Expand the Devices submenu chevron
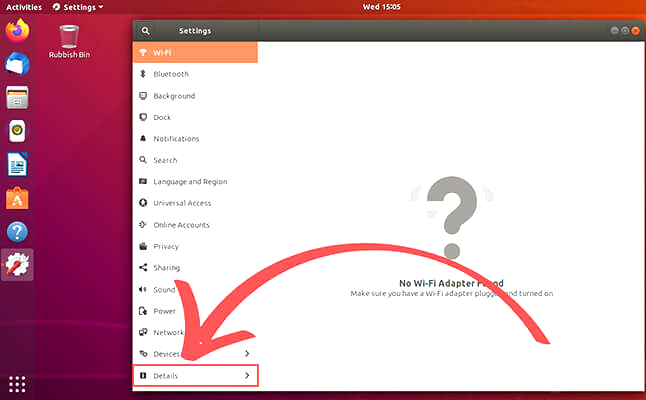Viewport: 646px width, 400px height. click(x=247, y=353)
